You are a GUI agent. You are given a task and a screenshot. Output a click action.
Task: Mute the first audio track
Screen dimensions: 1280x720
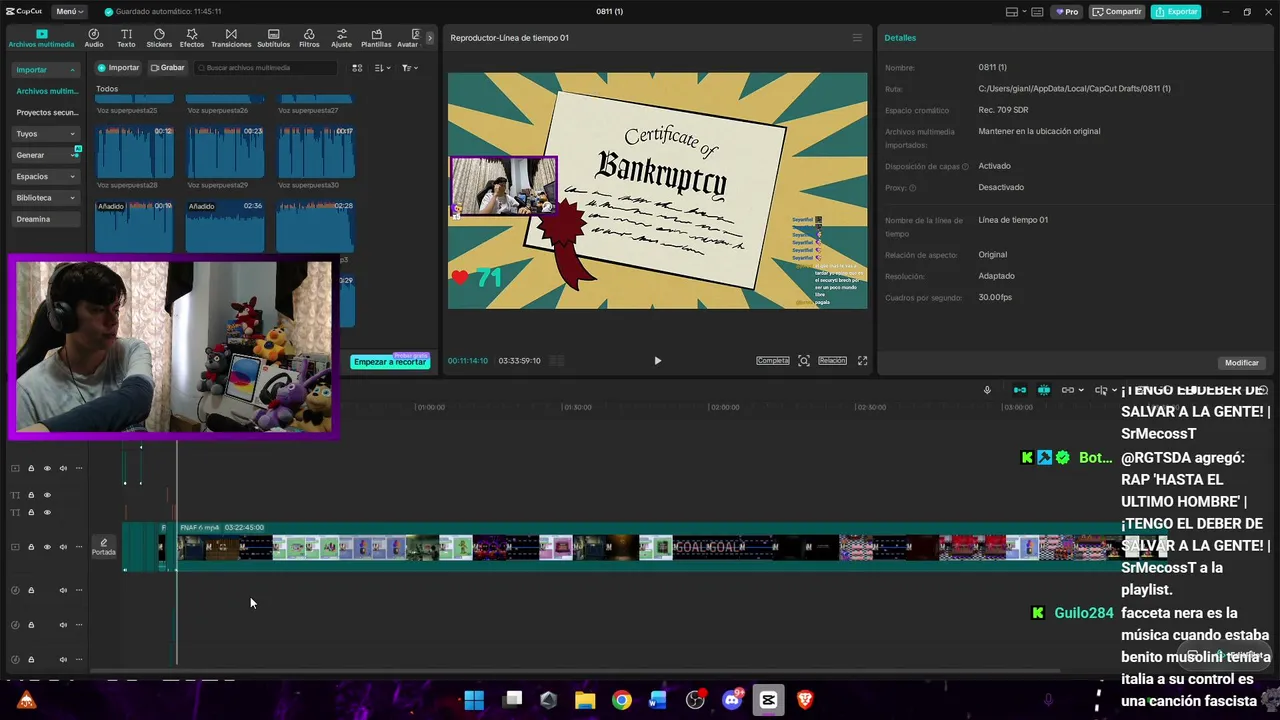[63, 590]
